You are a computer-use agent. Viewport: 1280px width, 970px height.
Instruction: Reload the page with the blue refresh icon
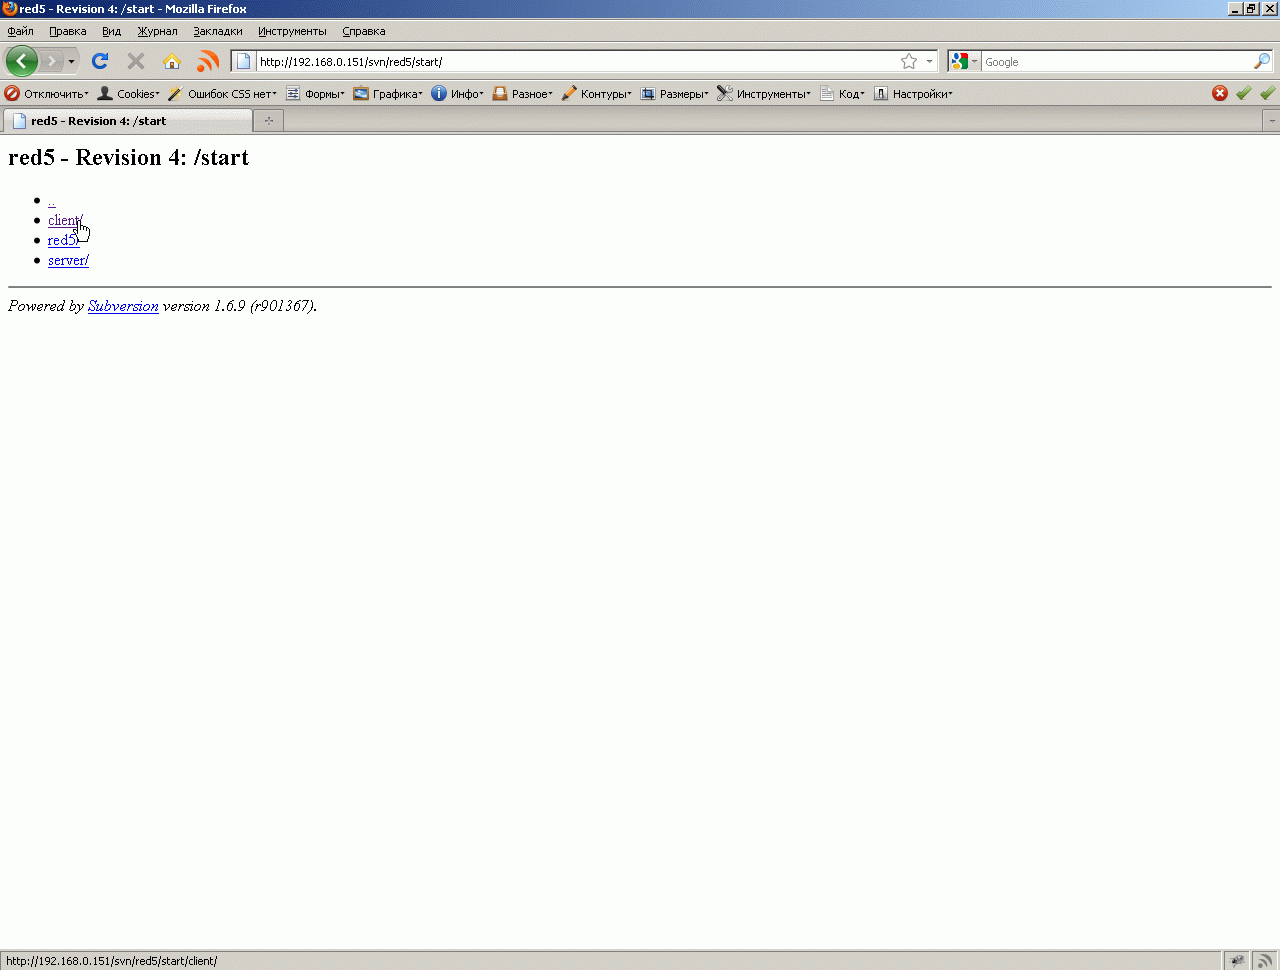(100, 61)
